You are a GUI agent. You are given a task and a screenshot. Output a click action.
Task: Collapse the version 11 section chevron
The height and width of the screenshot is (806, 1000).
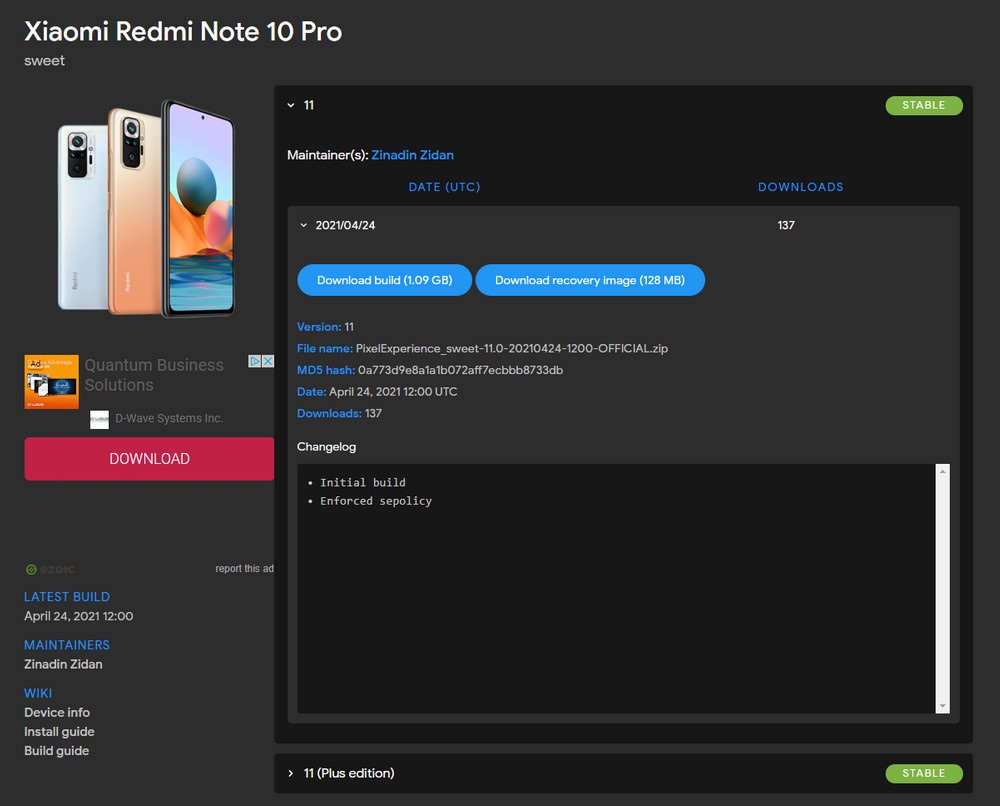[291, 105]
